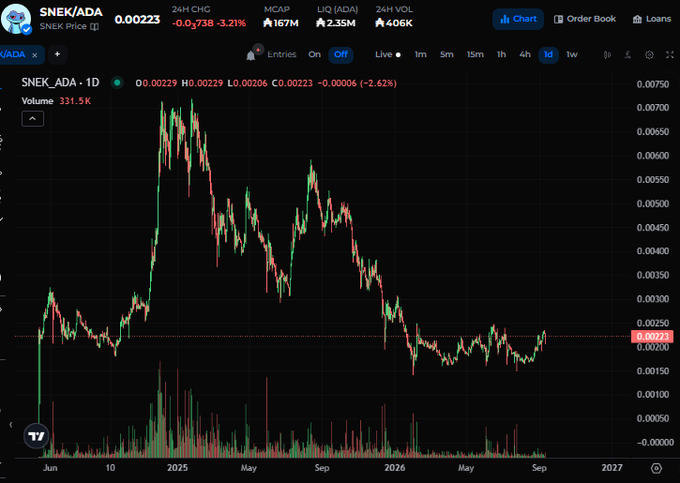Click the 2025 time axis label
The image size is (680, 483).
point(177,468)
